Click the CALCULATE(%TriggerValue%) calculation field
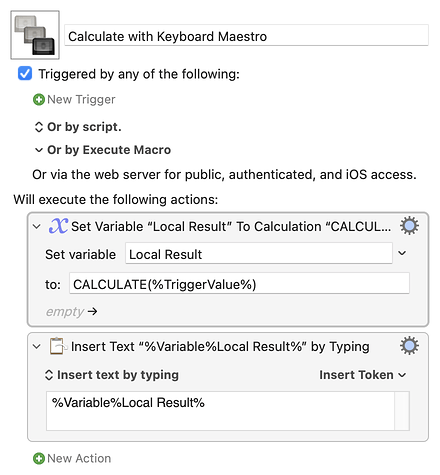Screen dimensions: 440x475 coord(239,284)
